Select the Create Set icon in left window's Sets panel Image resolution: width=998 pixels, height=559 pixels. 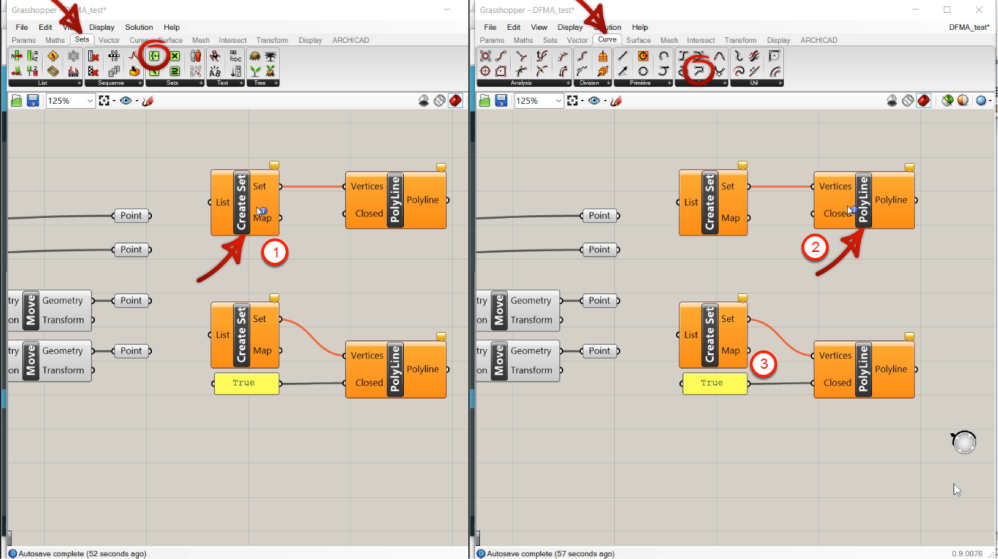(x=155, y=56)
